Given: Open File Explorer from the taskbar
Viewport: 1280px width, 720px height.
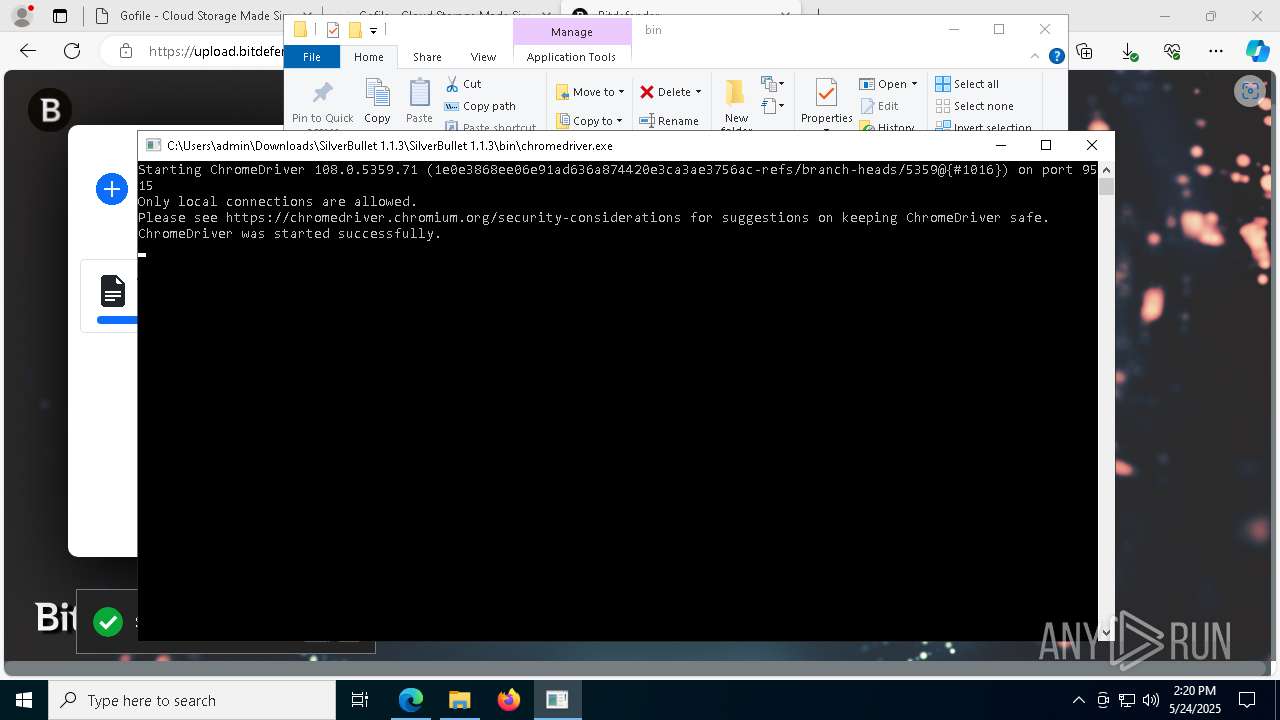Looking at the screenshot, I should pyautogui.click(x=459, y=700).
